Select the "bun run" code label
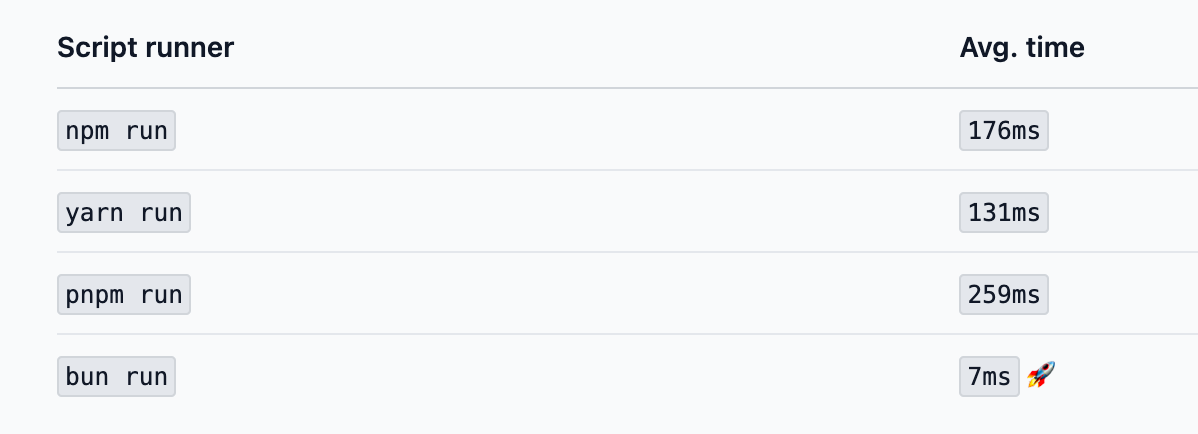Screen dimensions: 1198x434 pyautogui.click(x=116, y=377)
